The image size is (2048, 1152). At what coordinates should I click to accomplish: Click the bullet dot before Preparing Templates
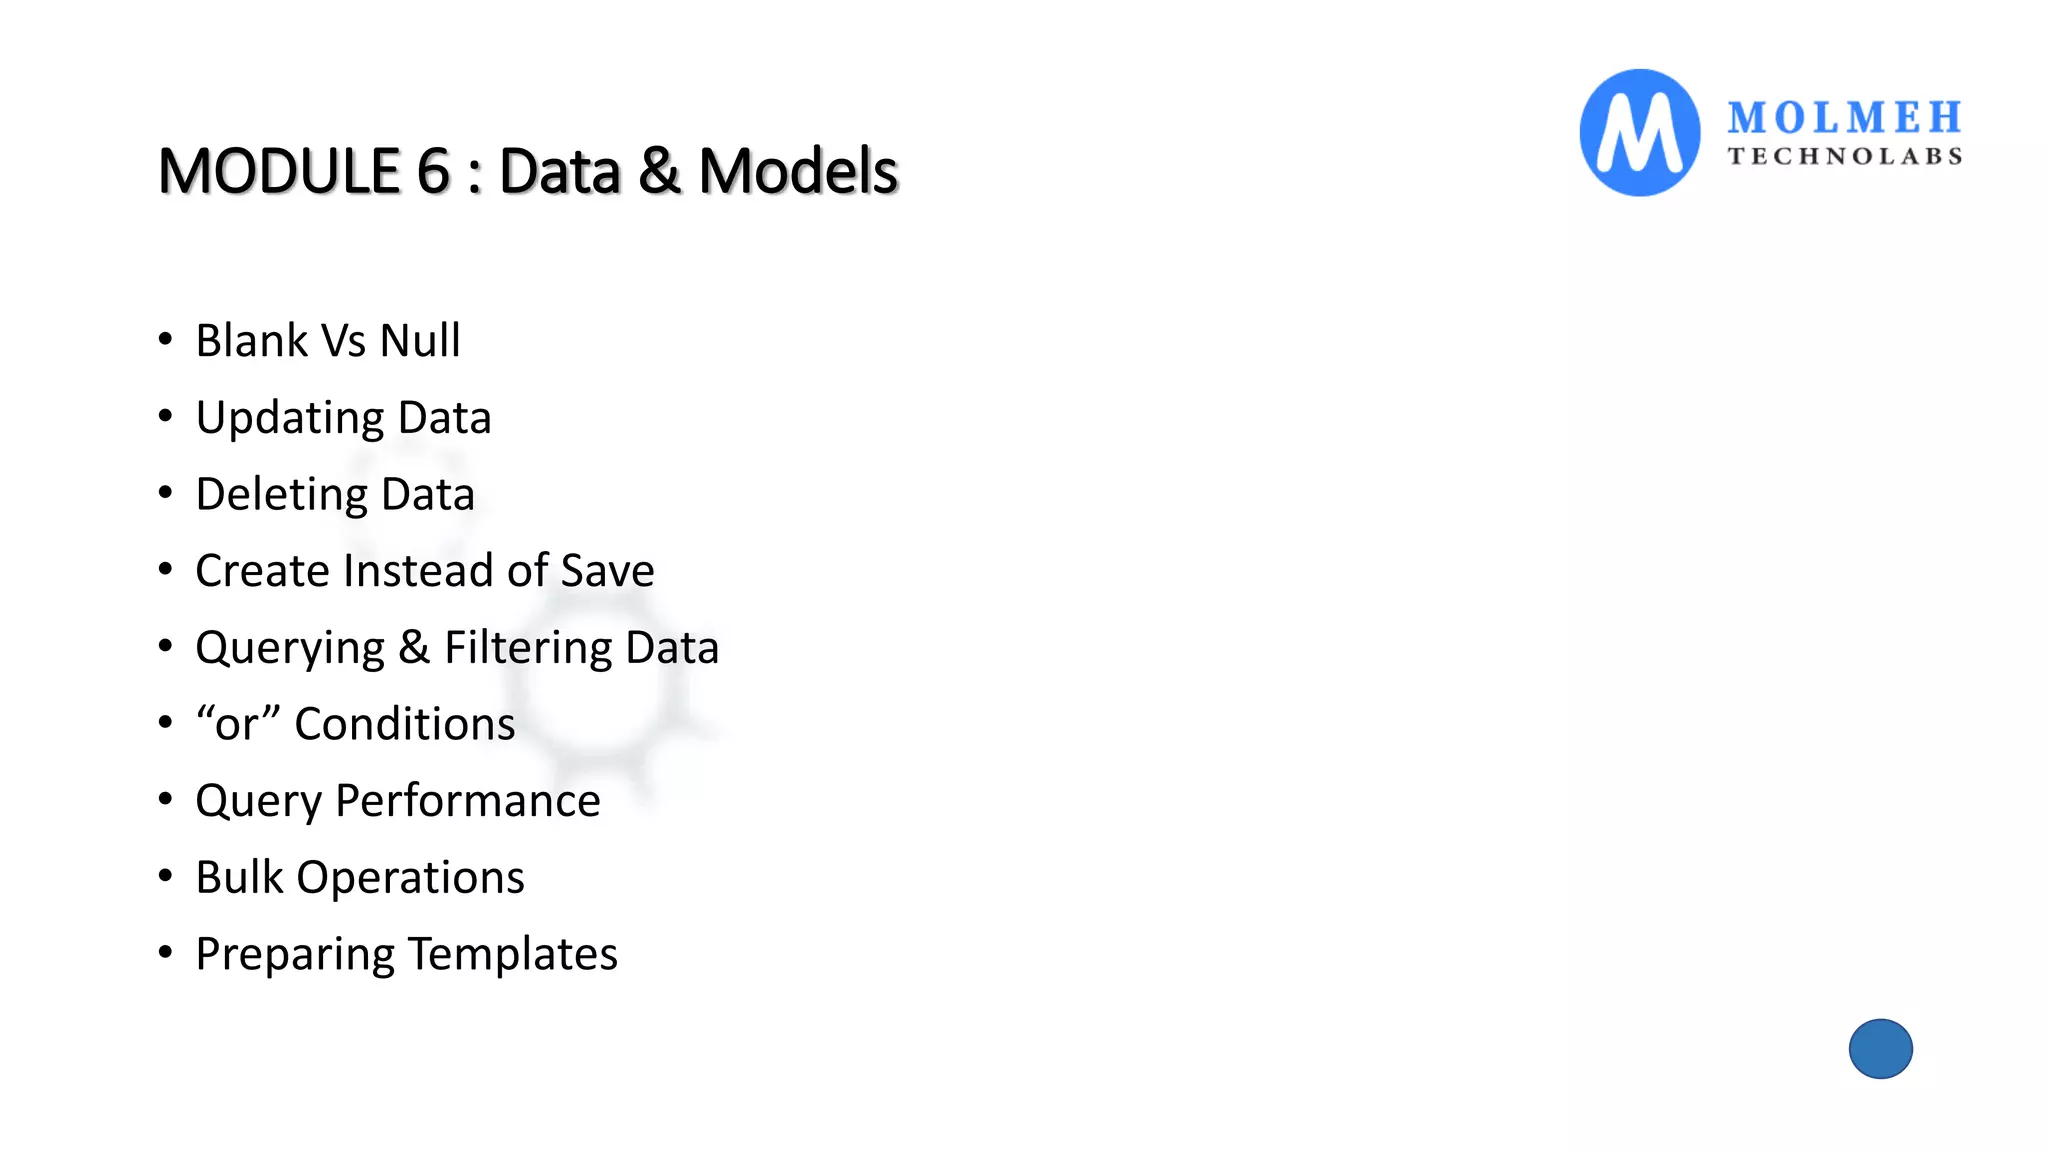(x=166, y=952)
